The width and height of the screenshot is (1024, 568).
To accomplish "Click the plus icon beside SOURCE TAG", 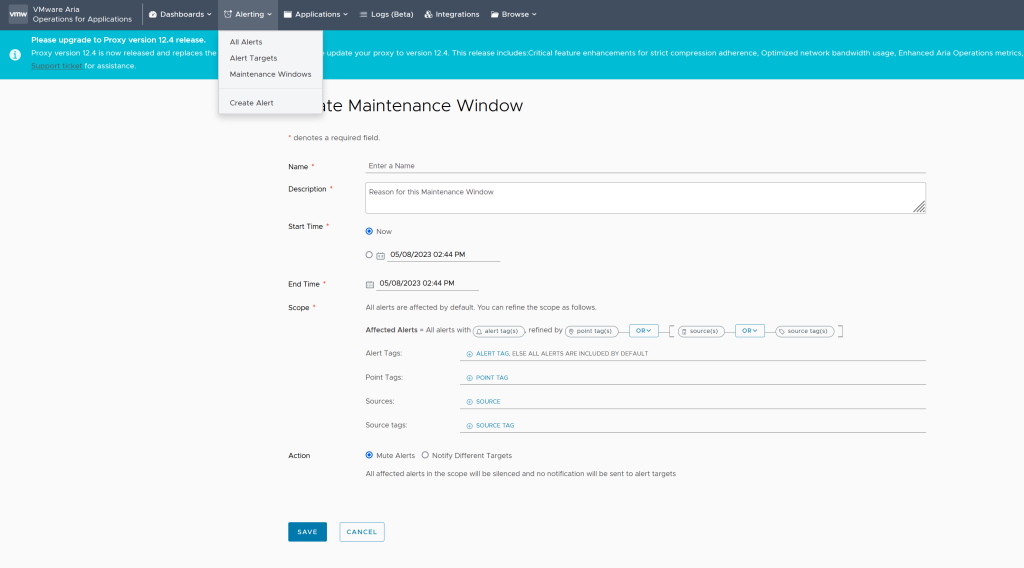I will [x=470, y=426].
